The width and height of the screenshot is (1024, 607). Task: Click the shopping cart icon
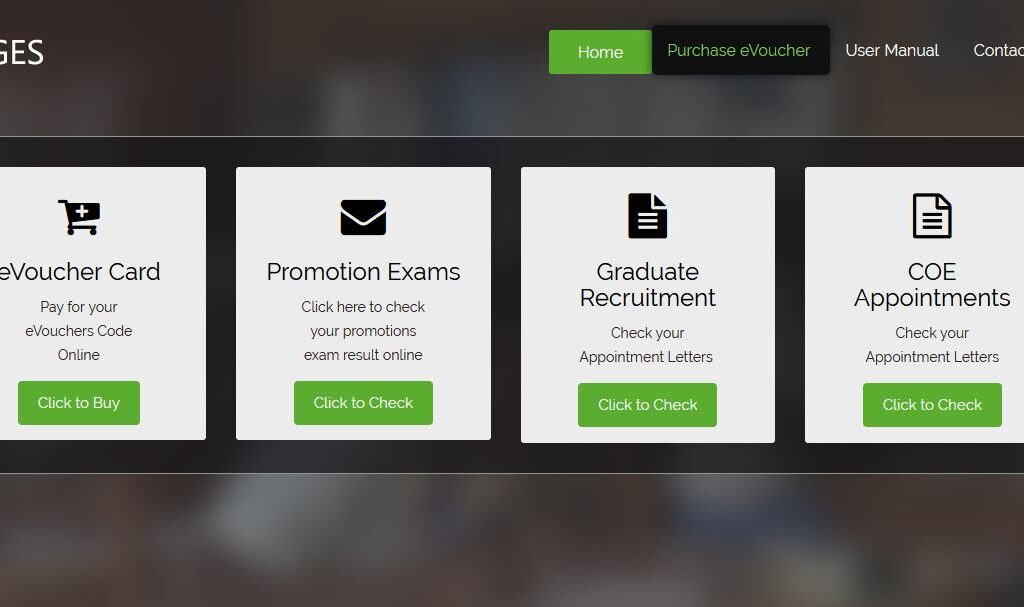(x=79, y=217)
